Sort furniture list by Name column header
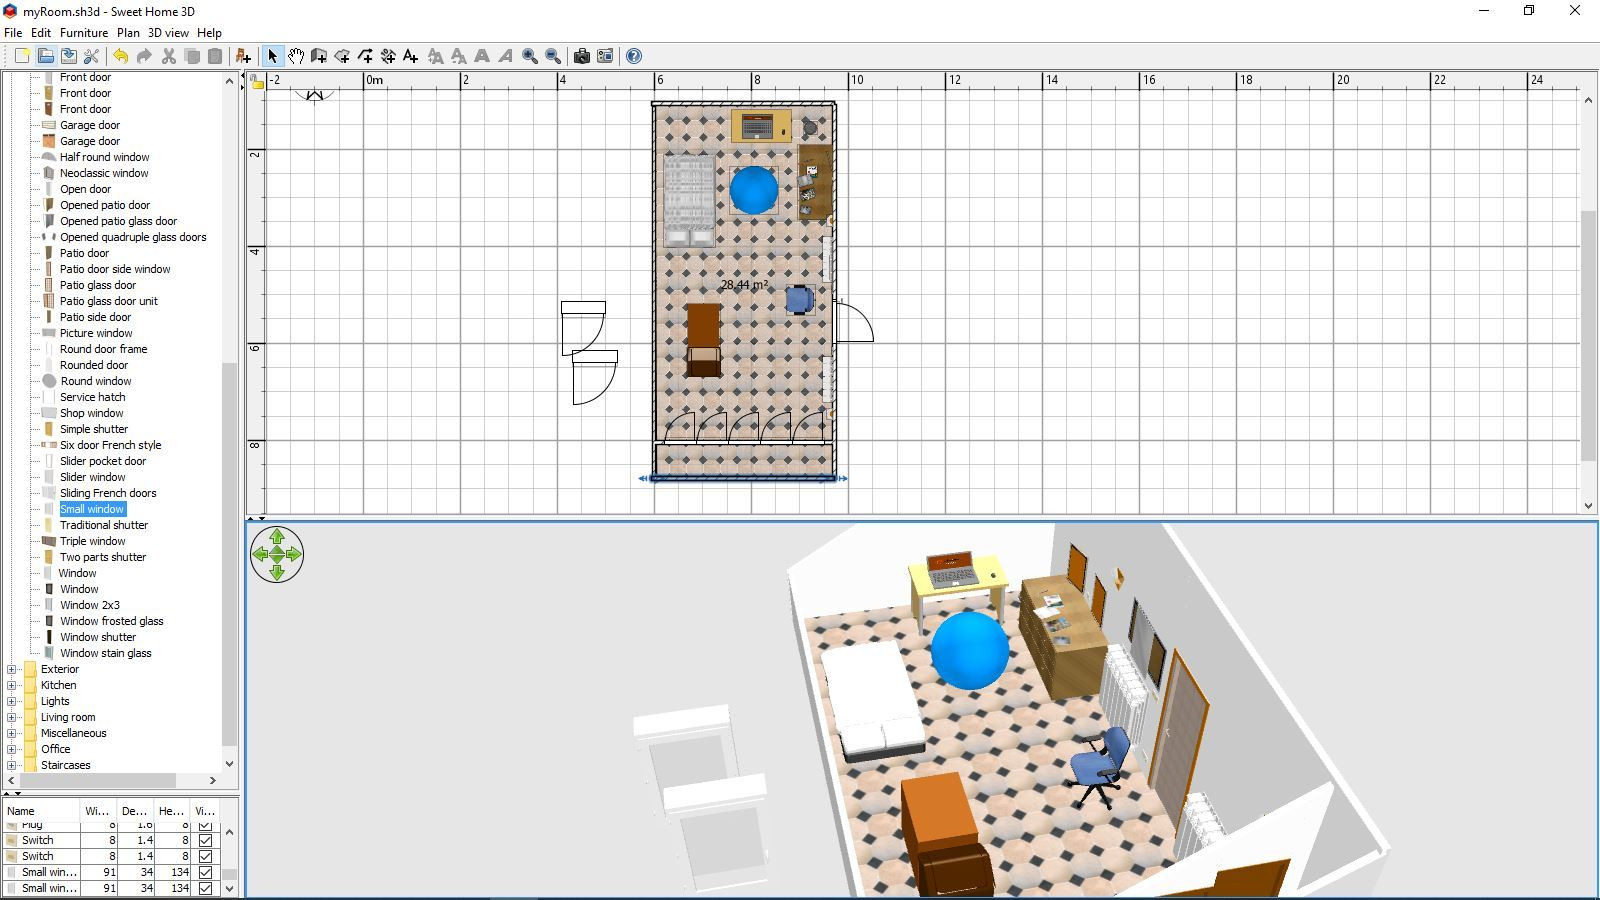This screenshot has width=1600, height=900. tap(41, 810)
